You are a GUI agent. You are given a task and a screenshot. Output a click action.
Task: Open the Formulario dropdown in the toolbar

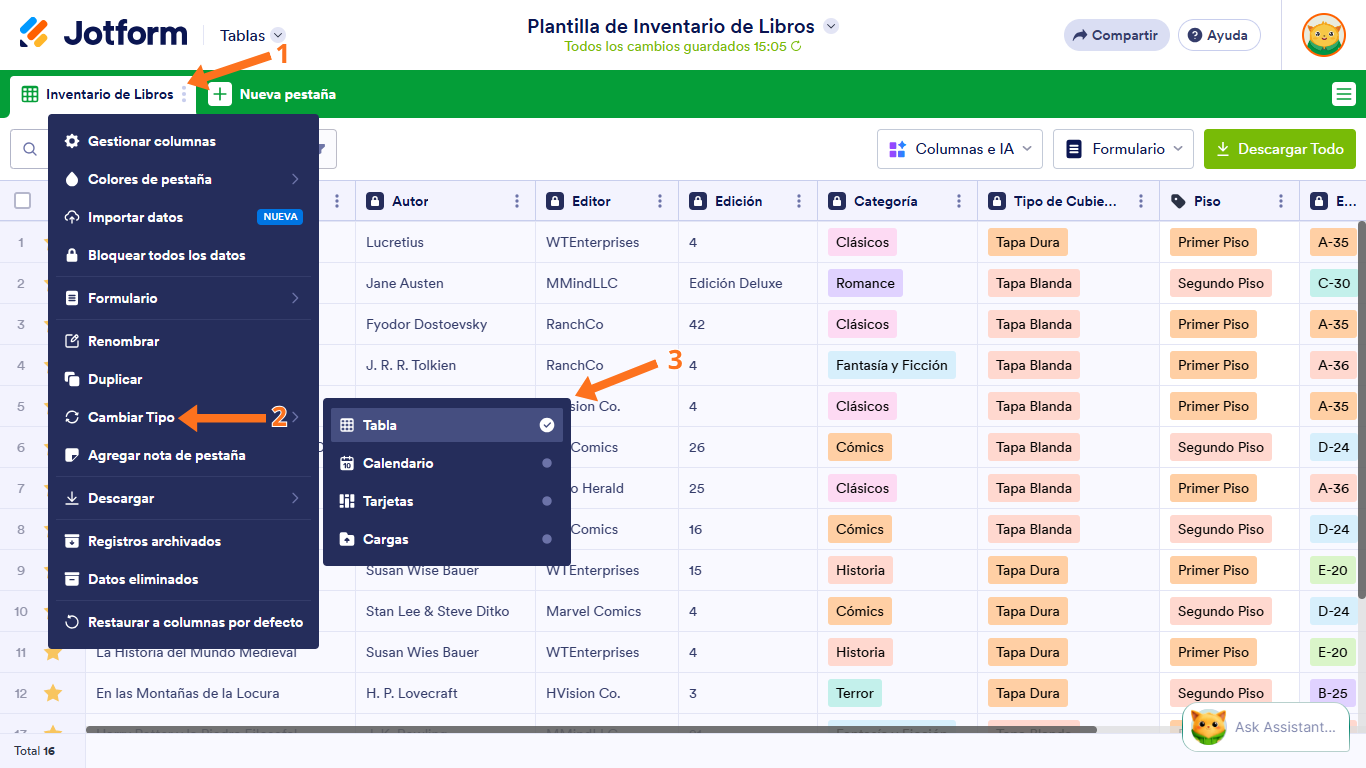pos(1123,149)
